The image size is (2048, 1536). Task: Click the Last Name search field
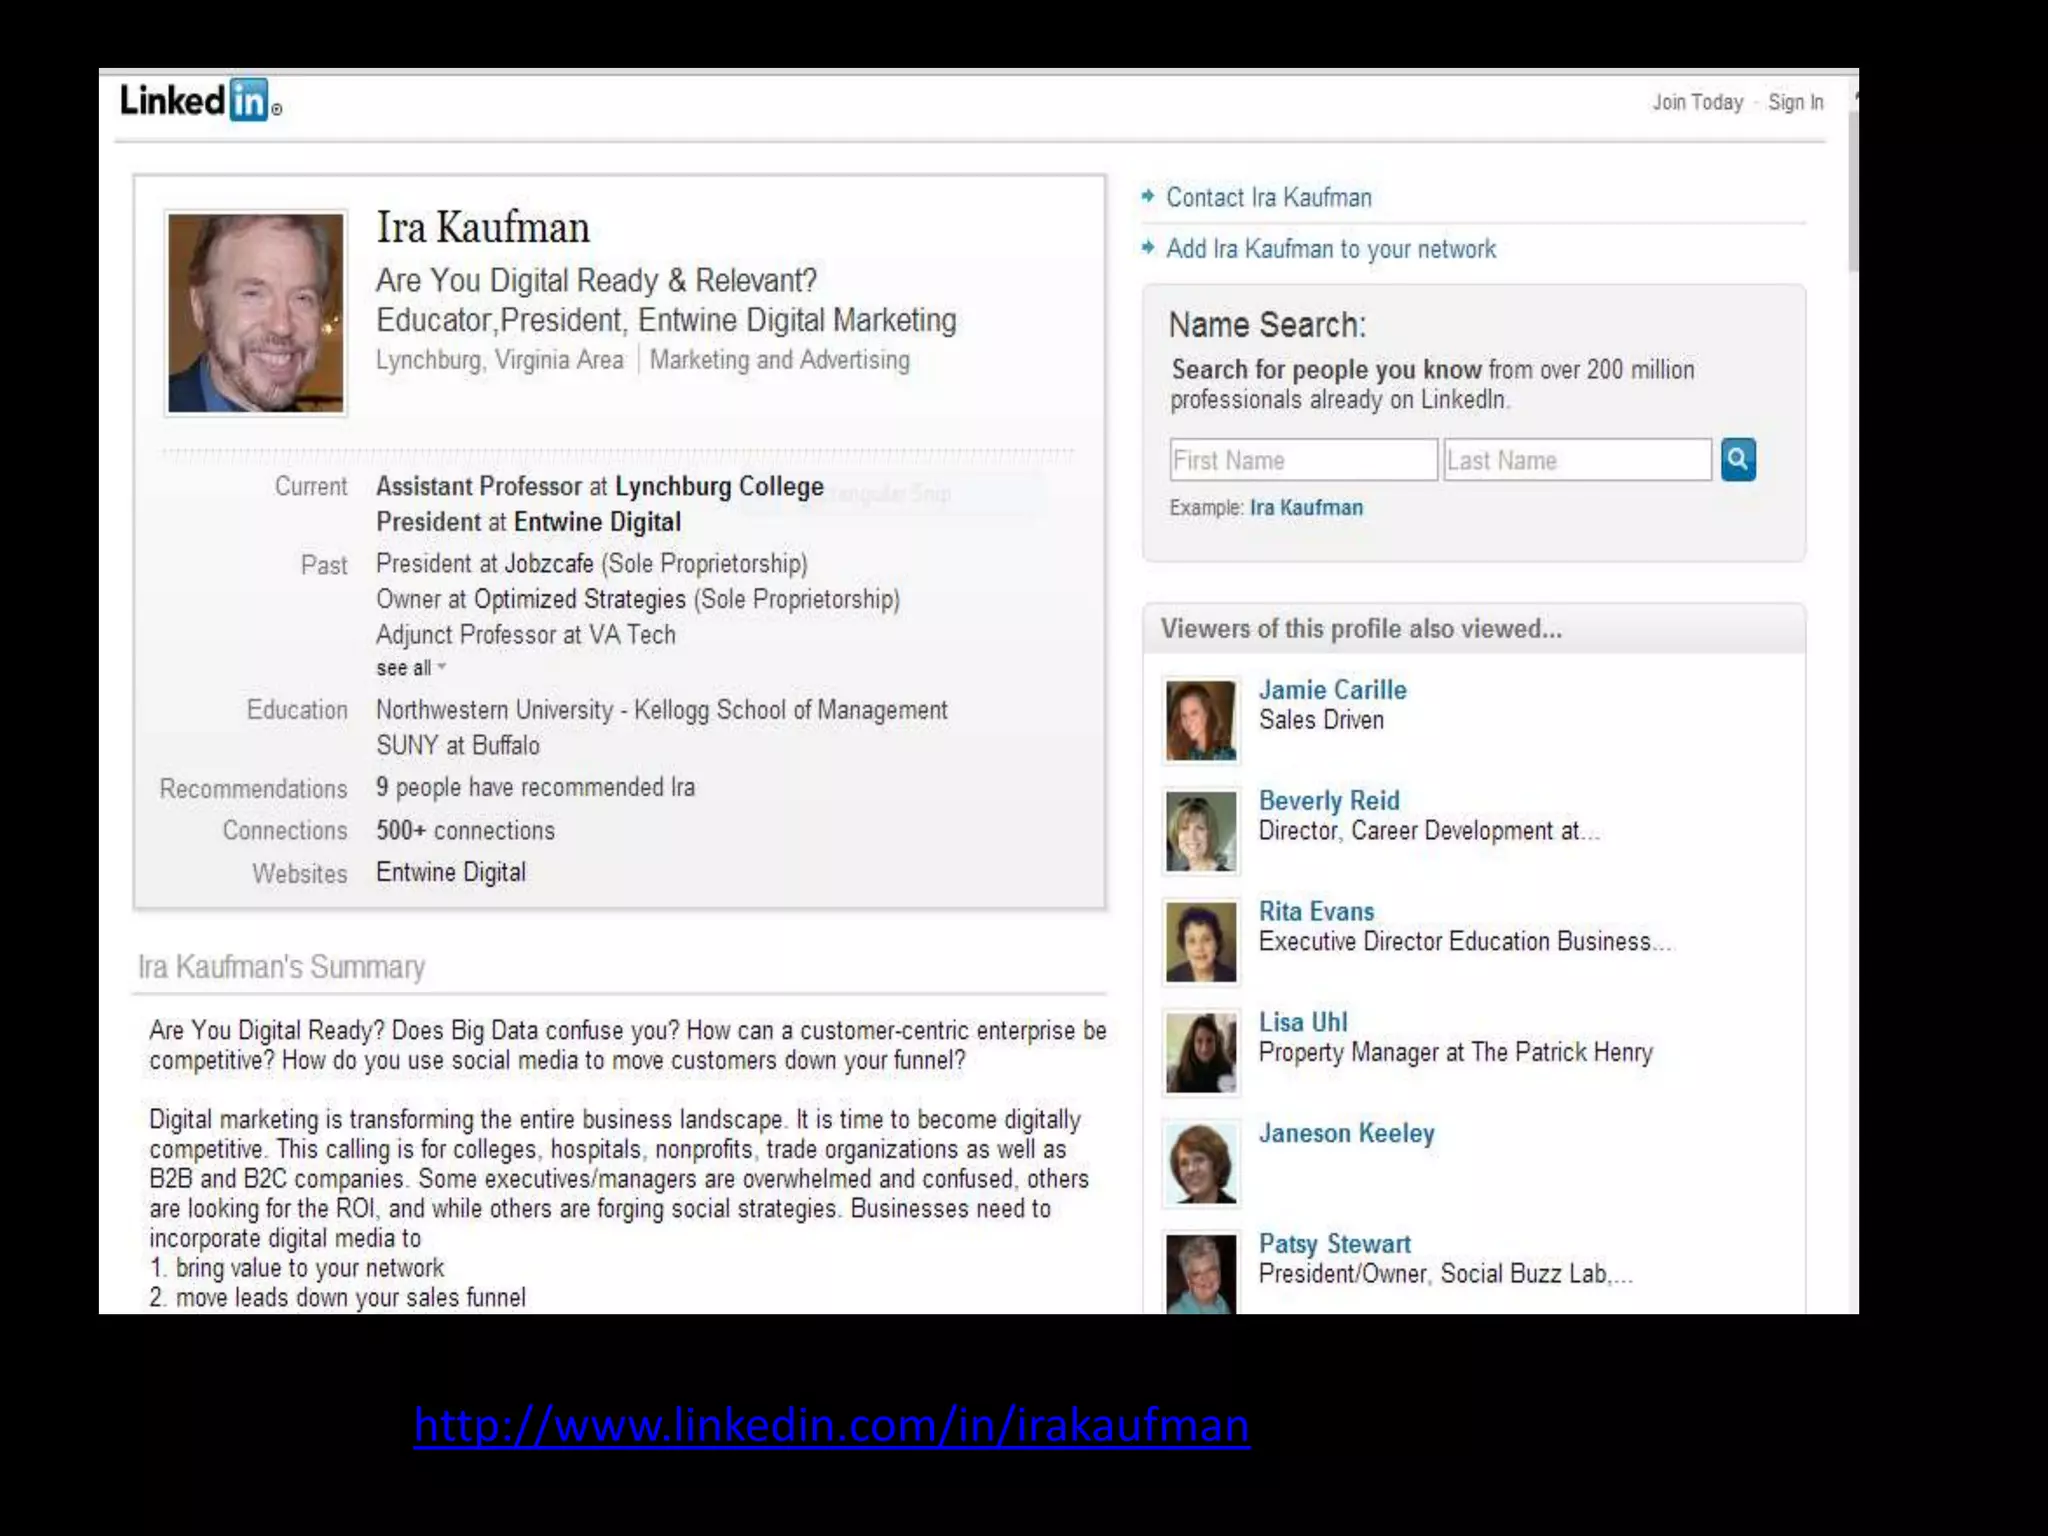(1577, 460)
